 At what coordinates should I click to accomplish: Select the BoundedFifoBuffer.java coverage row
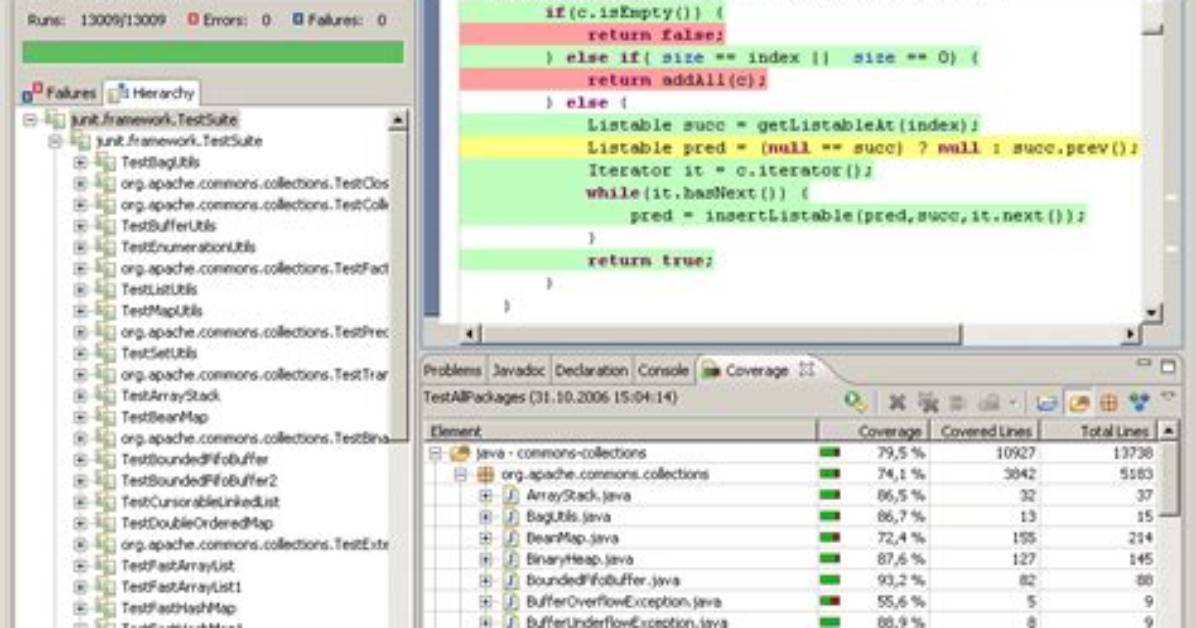(789, 581)
